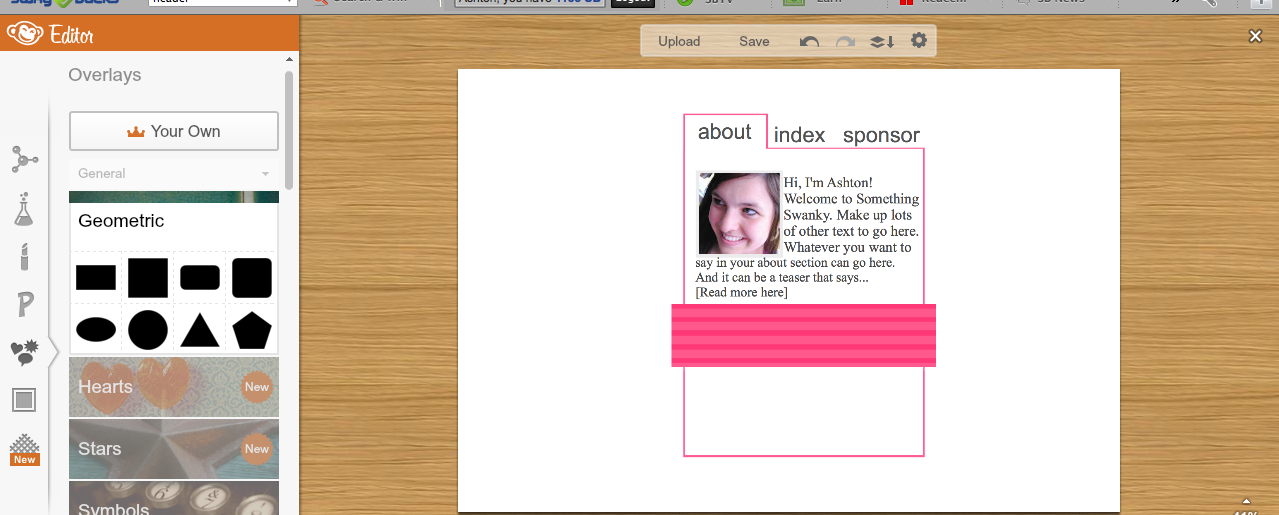The image size is (1279, 515).
Task: Click the Your Own overlay button
Action: tap(174, 131)
